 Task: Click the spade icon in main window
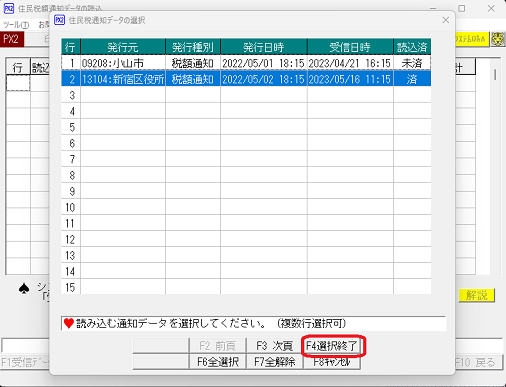pos(24,289)
